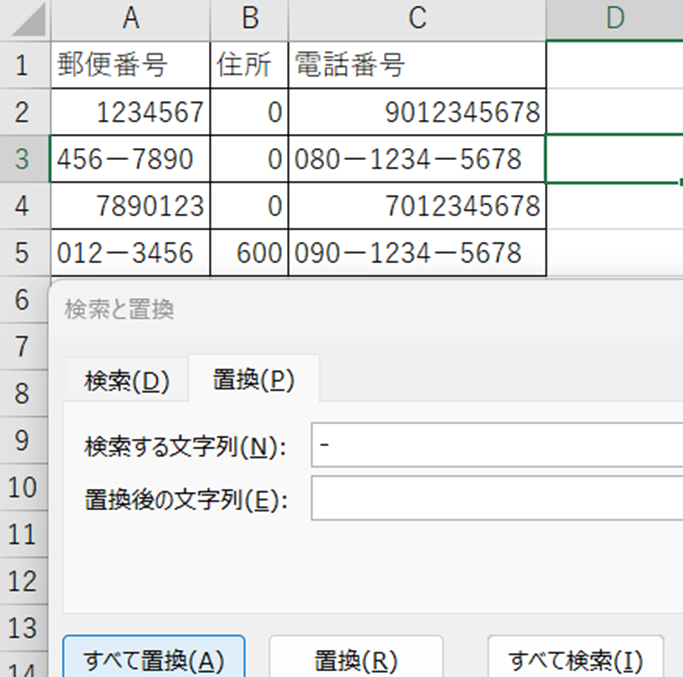
Task: Click the 郵便番号 header cell
Action: [130, 66]
